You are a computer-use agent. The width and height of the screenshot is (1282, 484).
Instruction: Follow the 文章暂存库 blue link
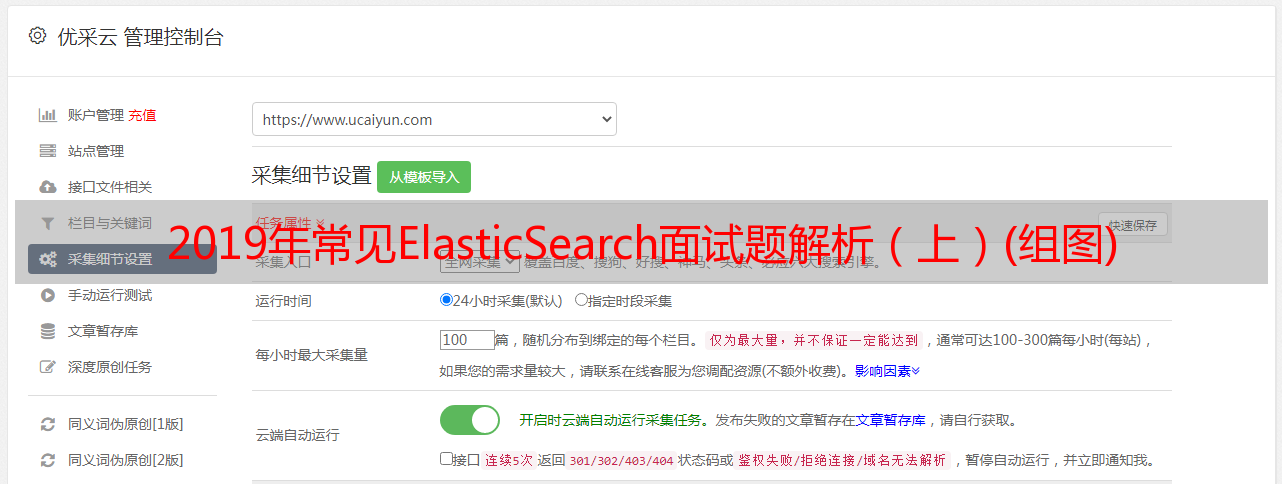click(890, 420)
